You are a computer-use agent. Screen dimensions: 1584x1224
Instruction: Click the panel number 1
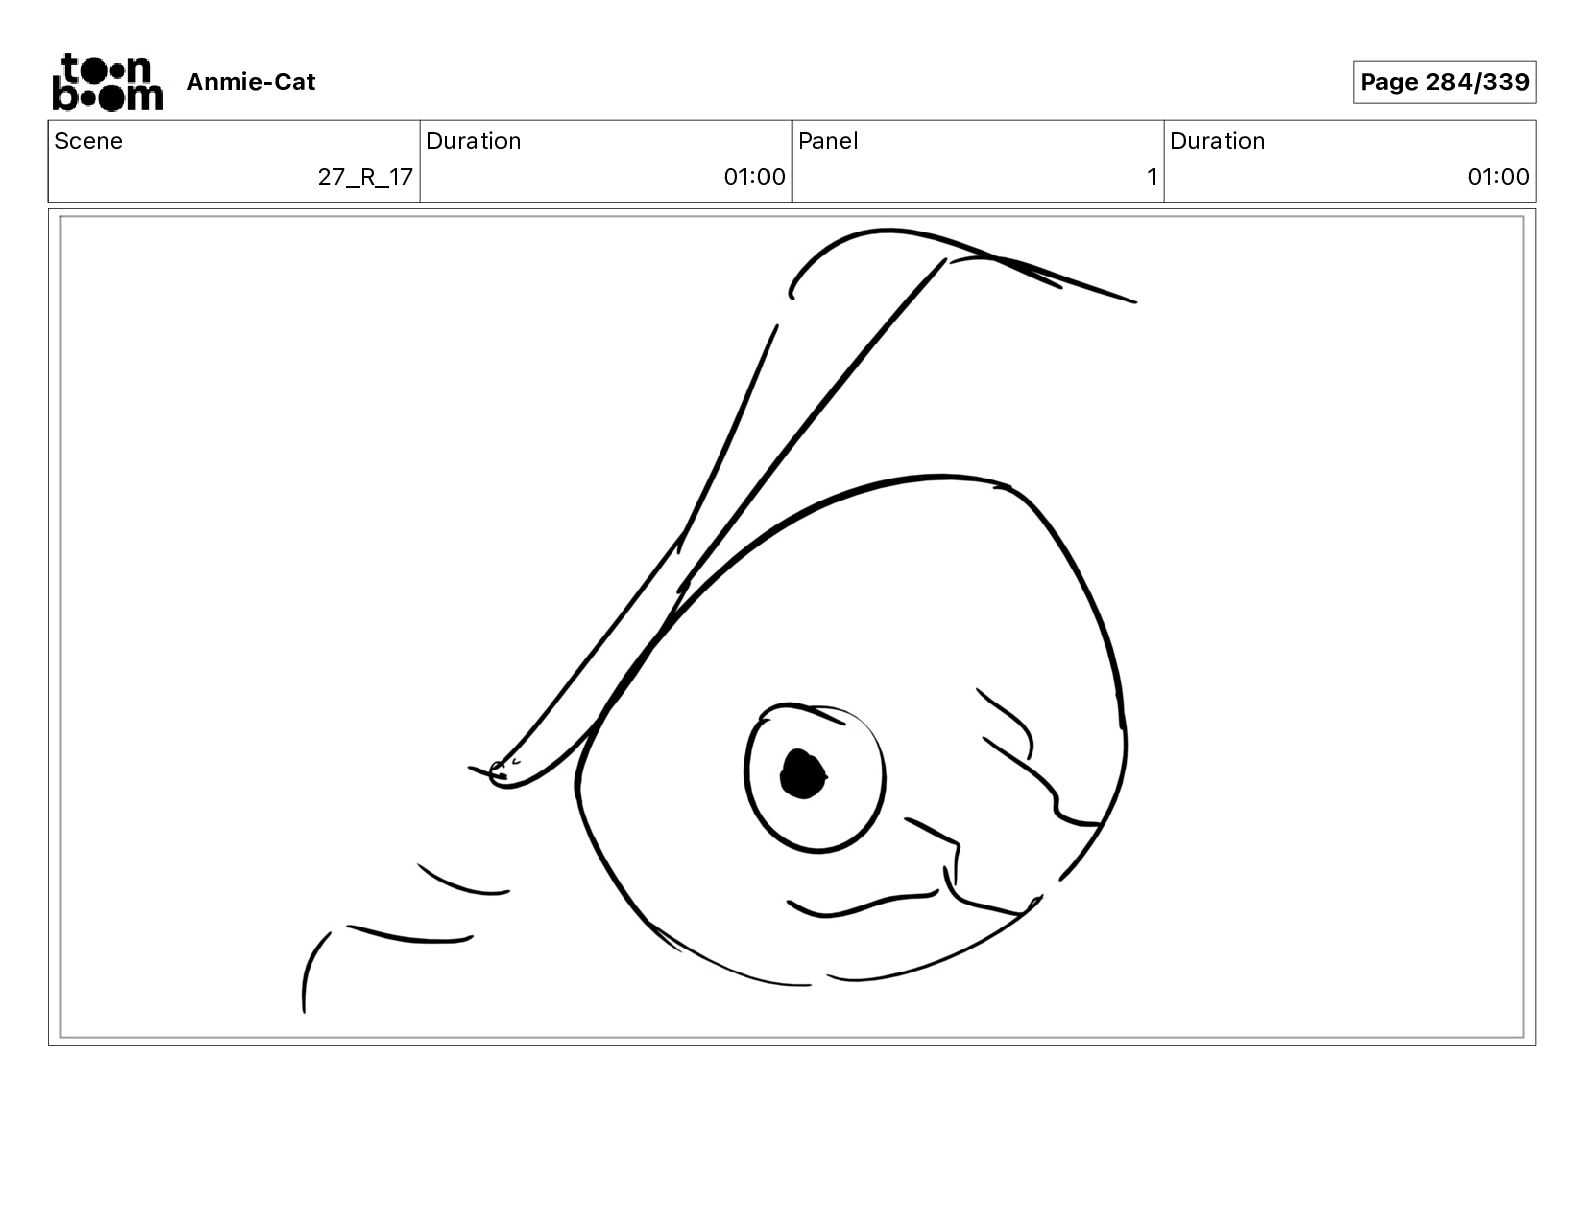tap(1152, 177)
